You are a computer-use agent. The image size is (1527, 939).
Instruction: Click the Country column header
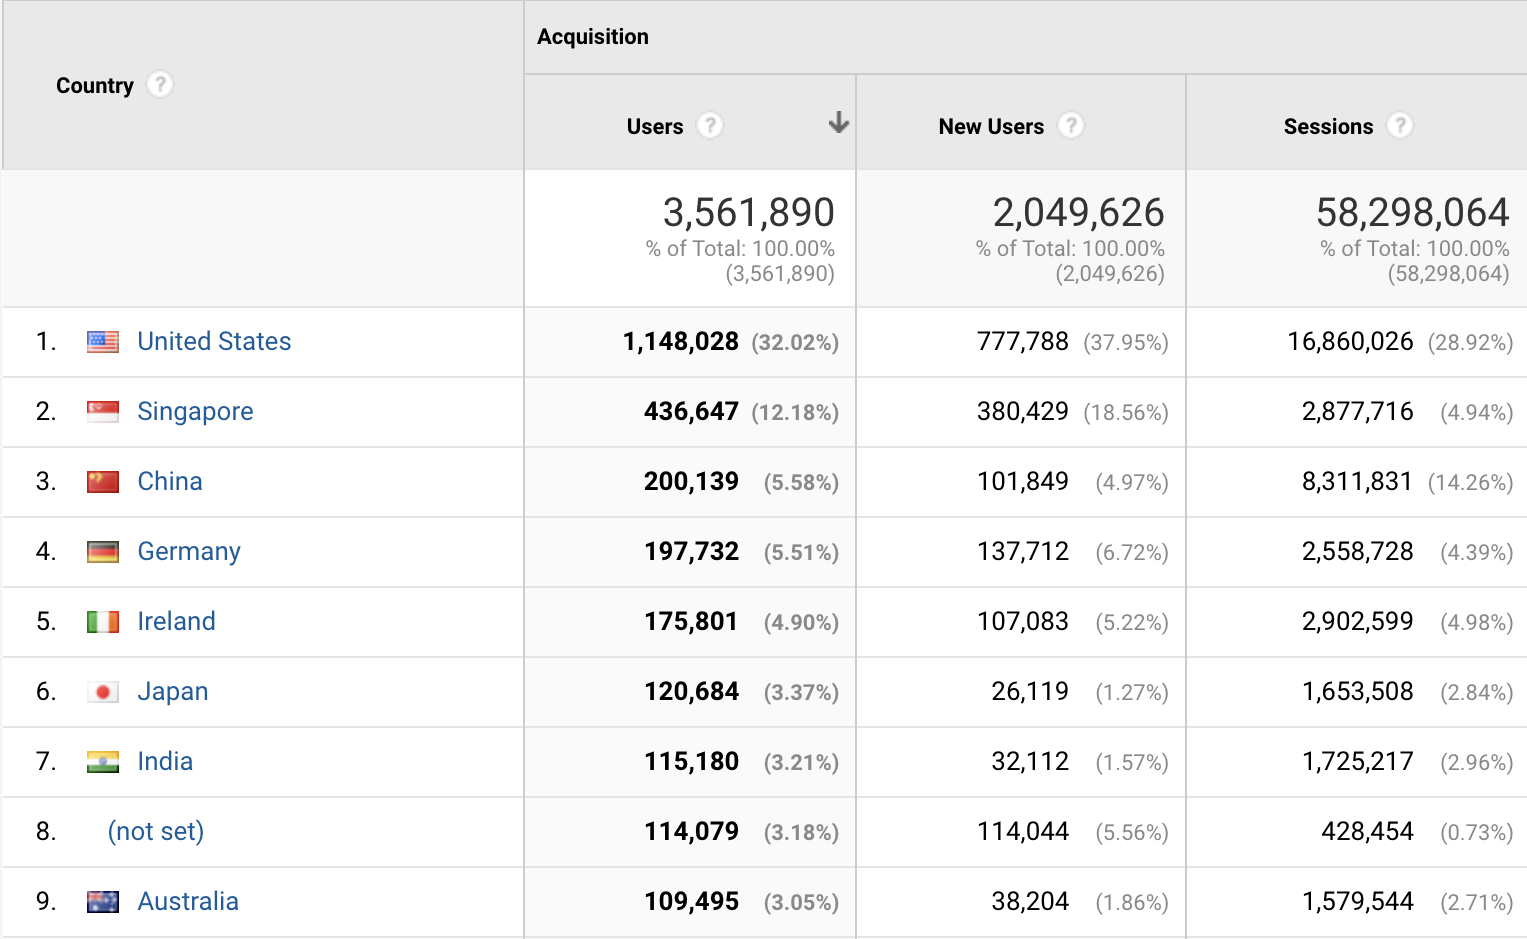pos(95,85)
